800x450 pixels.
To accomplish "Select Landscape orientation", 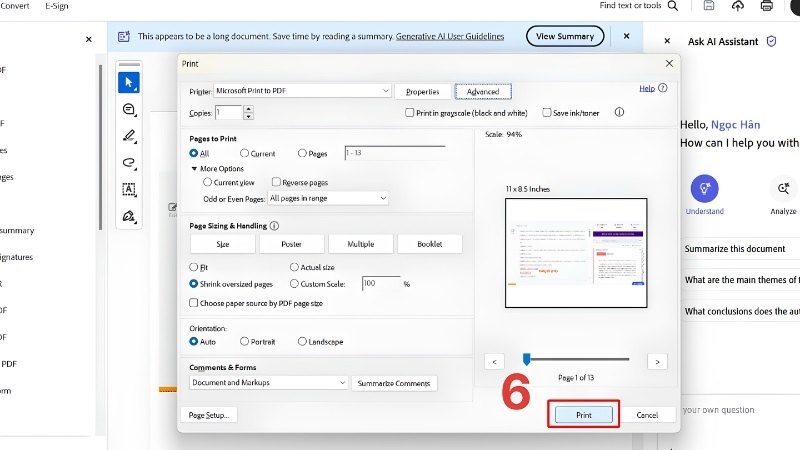I will coord(302,341).
